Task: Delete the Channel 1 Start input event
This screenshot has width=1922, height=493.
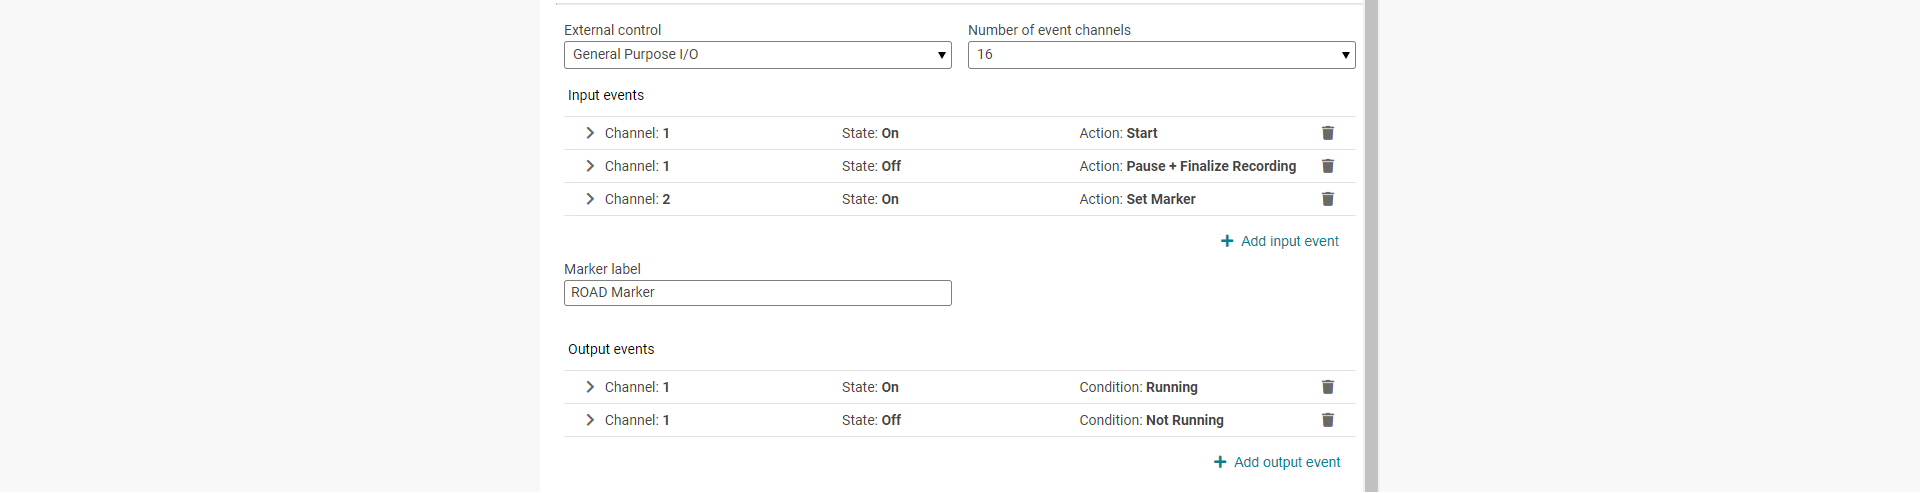Action: (1327, 133)
